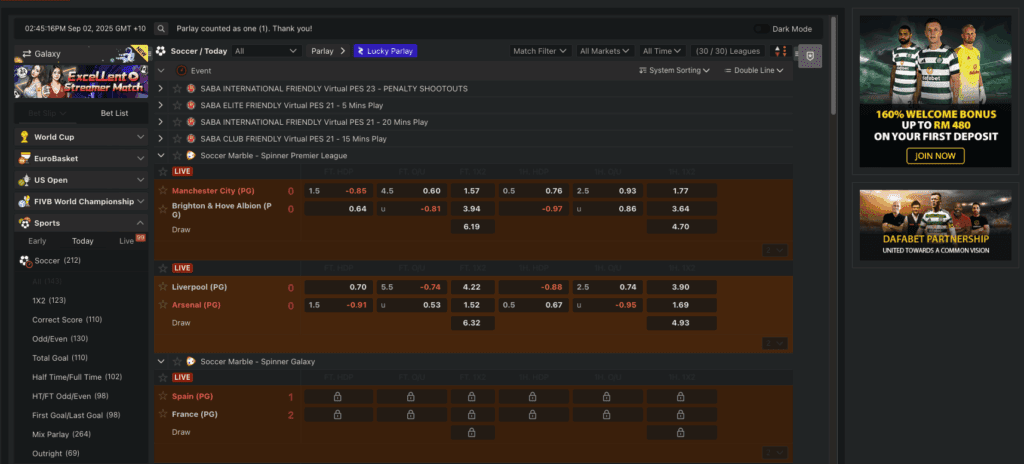Star the Spain (PG) match
This screenshot has width=1024, height=464.
point(163,395)
